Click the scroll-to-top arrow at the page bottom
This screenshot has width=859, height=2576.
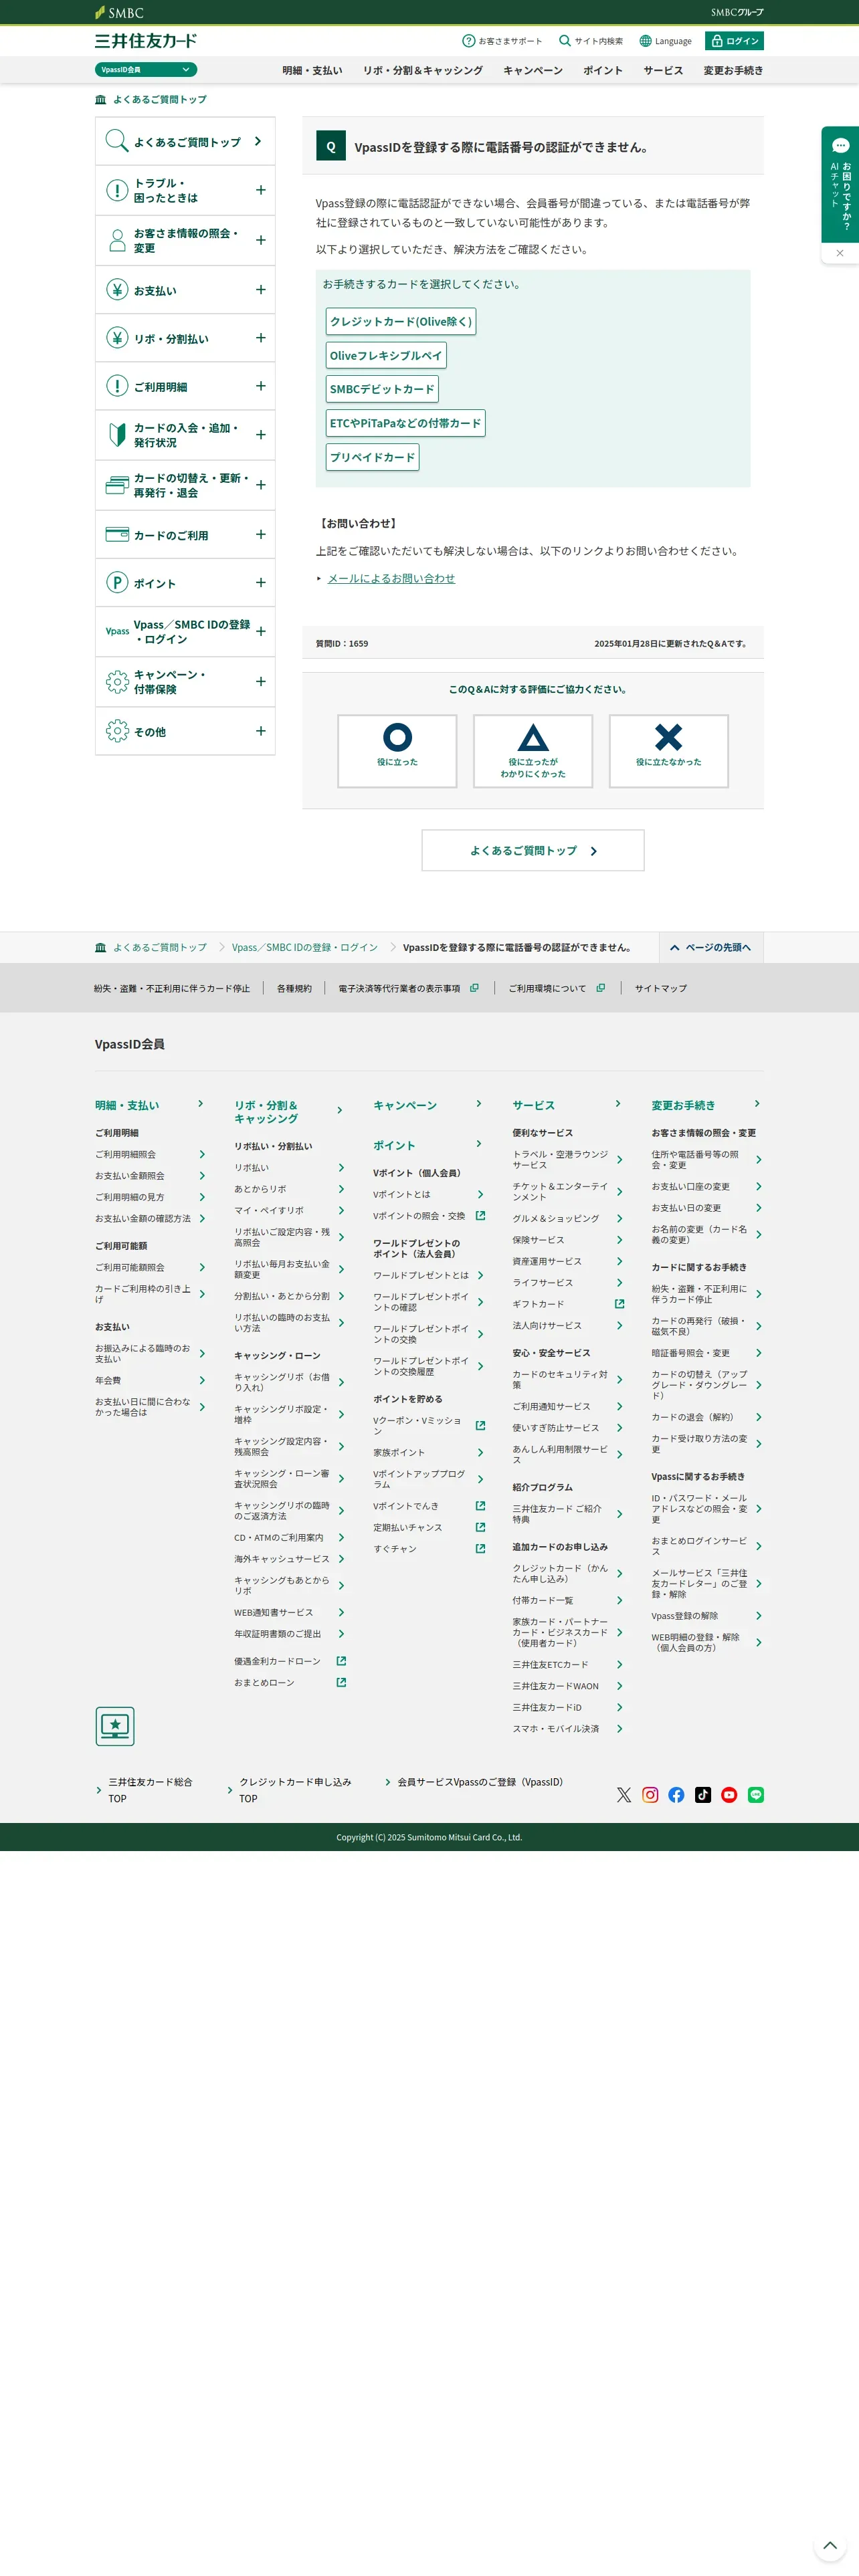(x=830, y=2546)
